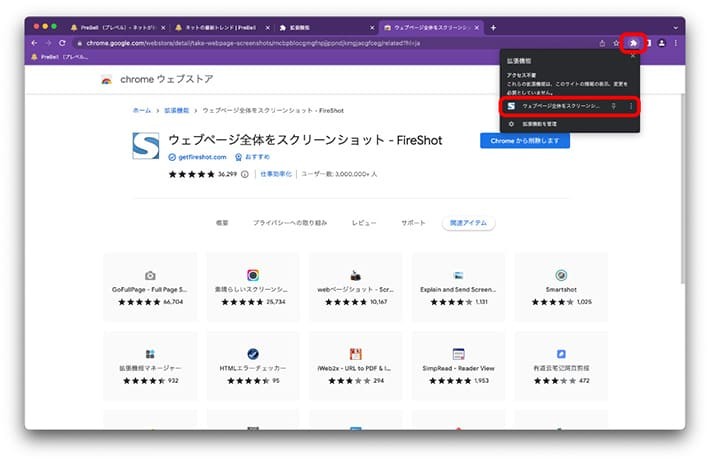Open the プライバシーへの取り組み tab
Image resolution: width=710 pixels, height=463 pixels.
click(290, 223)
